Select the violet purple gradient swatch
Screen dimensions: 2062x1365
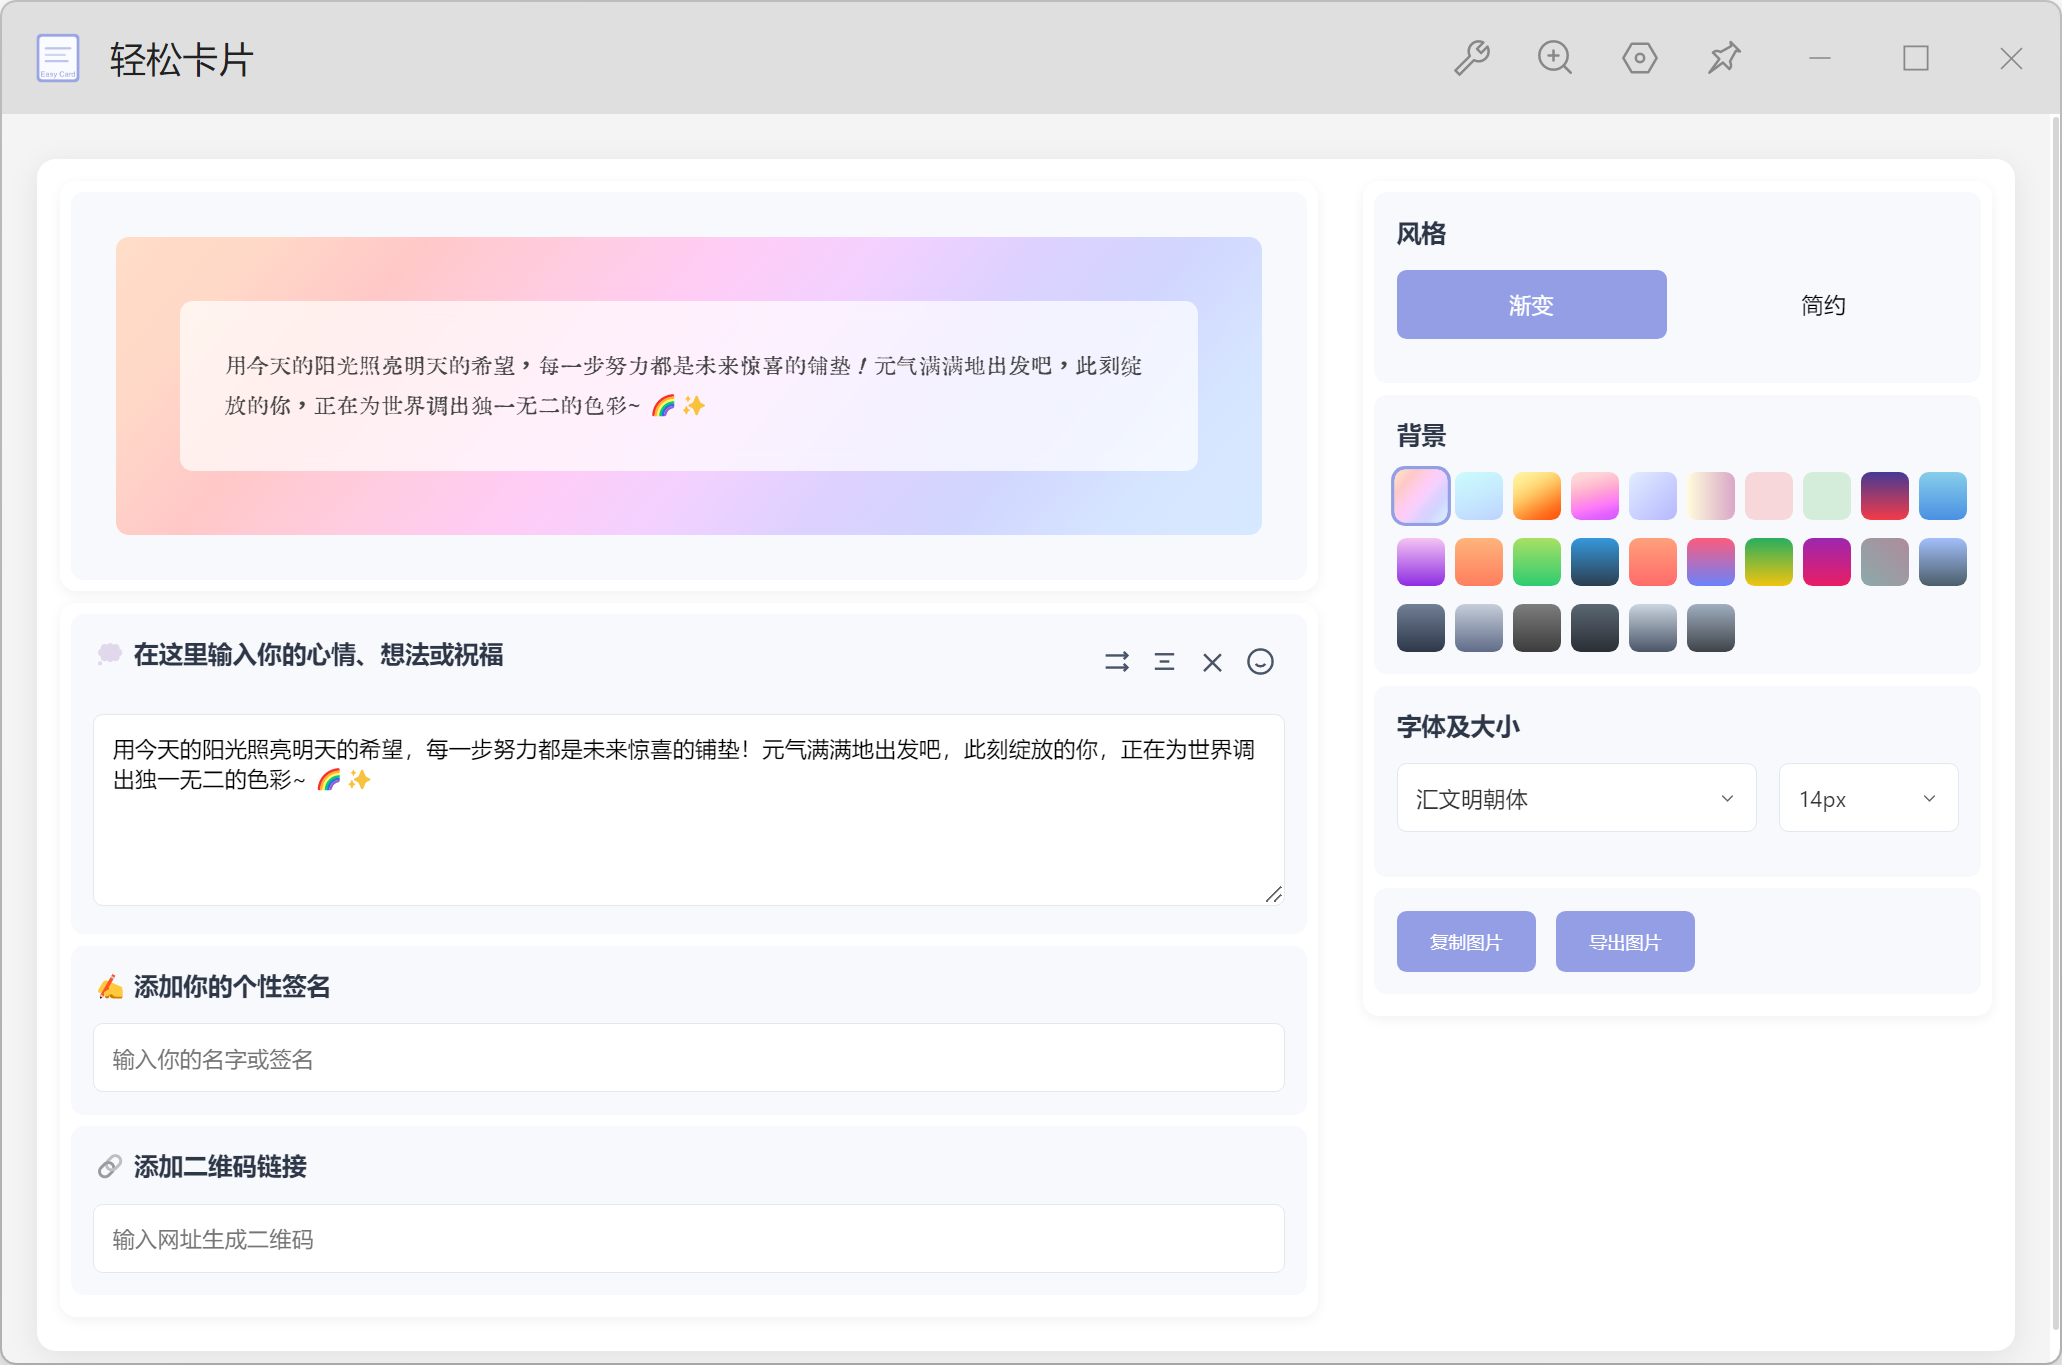(1421, 562)
